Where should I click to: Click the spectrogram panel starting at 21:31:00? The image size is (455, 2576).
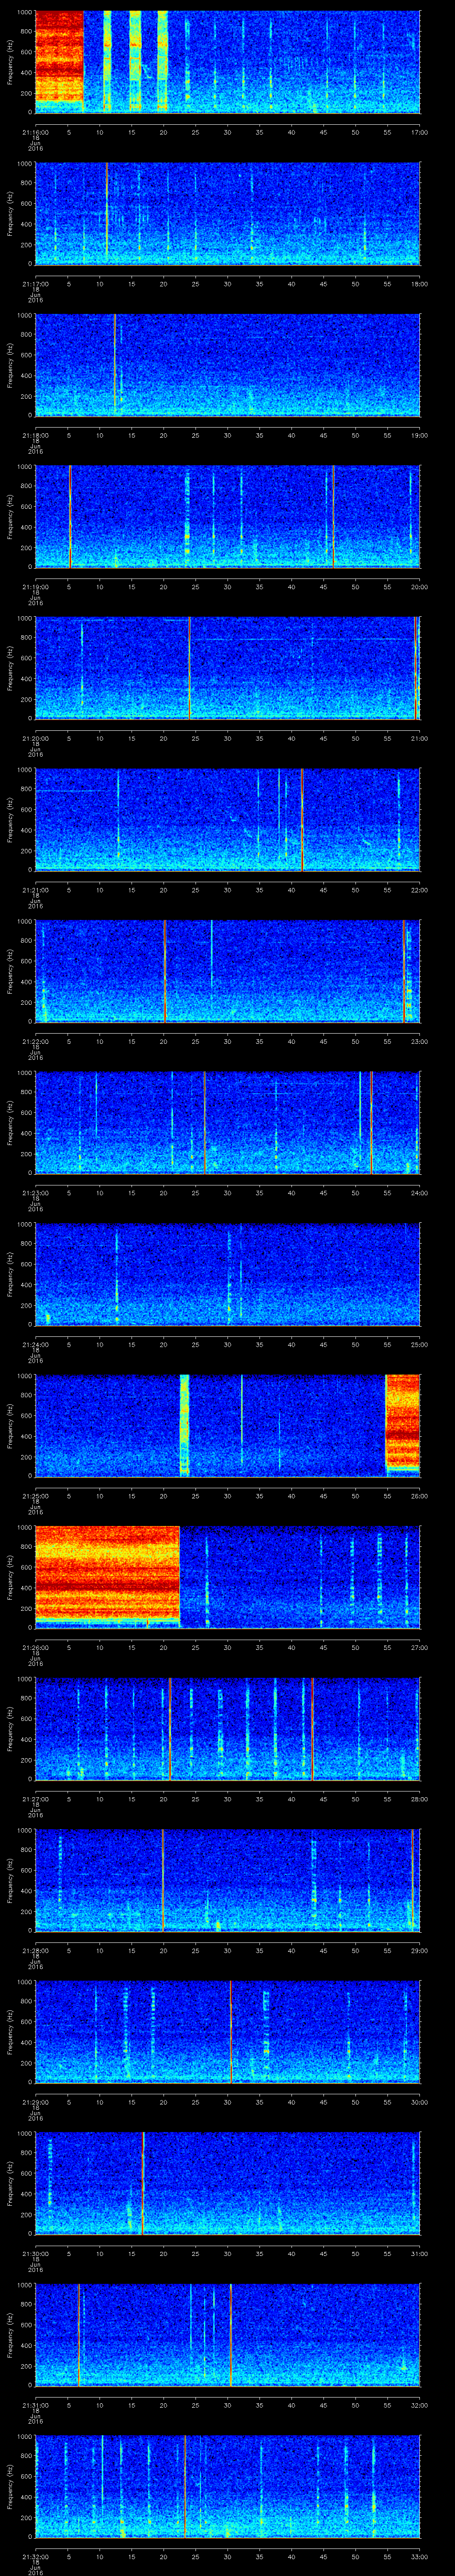coord(227,2334)
